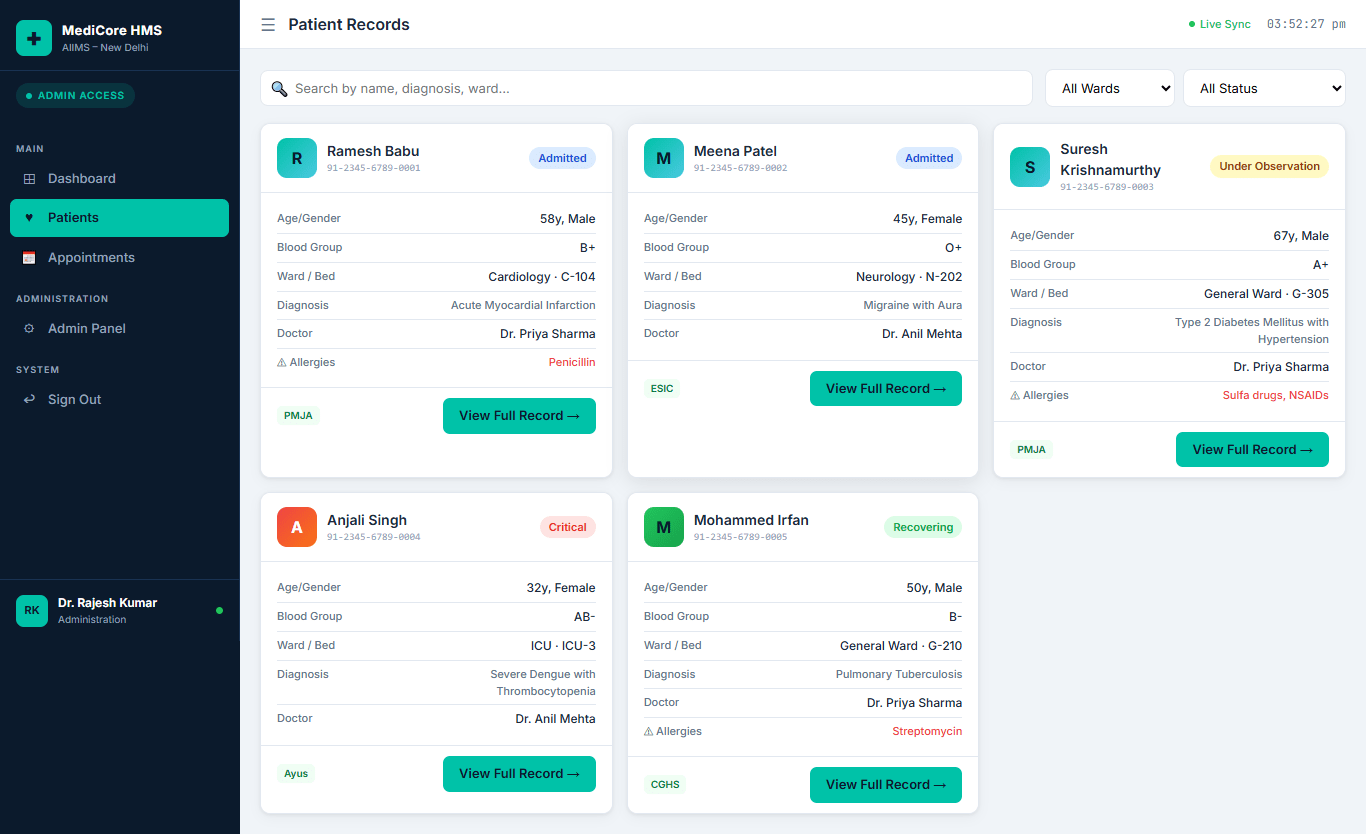Click the hamburger menu icon
The height and width of the screenshot is (834, 1366).
pos(268,24)
